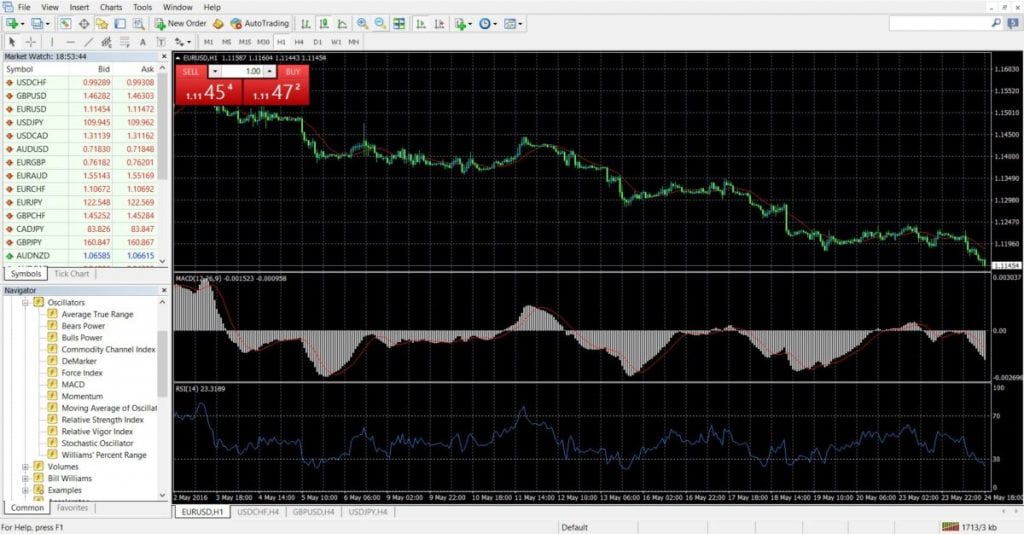Click the Market Watch vertical scrollbar
1024x534 pixels.
[163, 165]
